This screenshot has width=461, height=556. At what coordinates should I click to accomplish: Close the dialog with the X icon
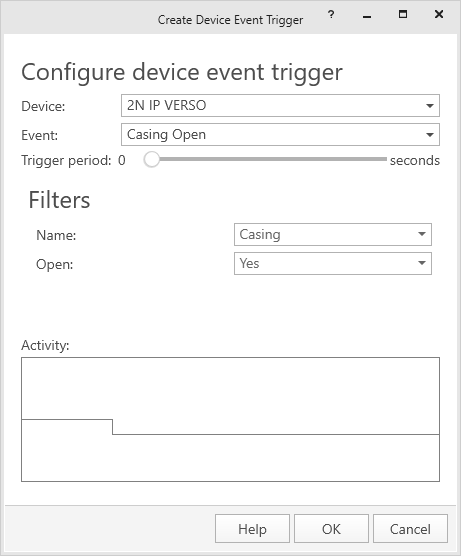pos(439,14)
